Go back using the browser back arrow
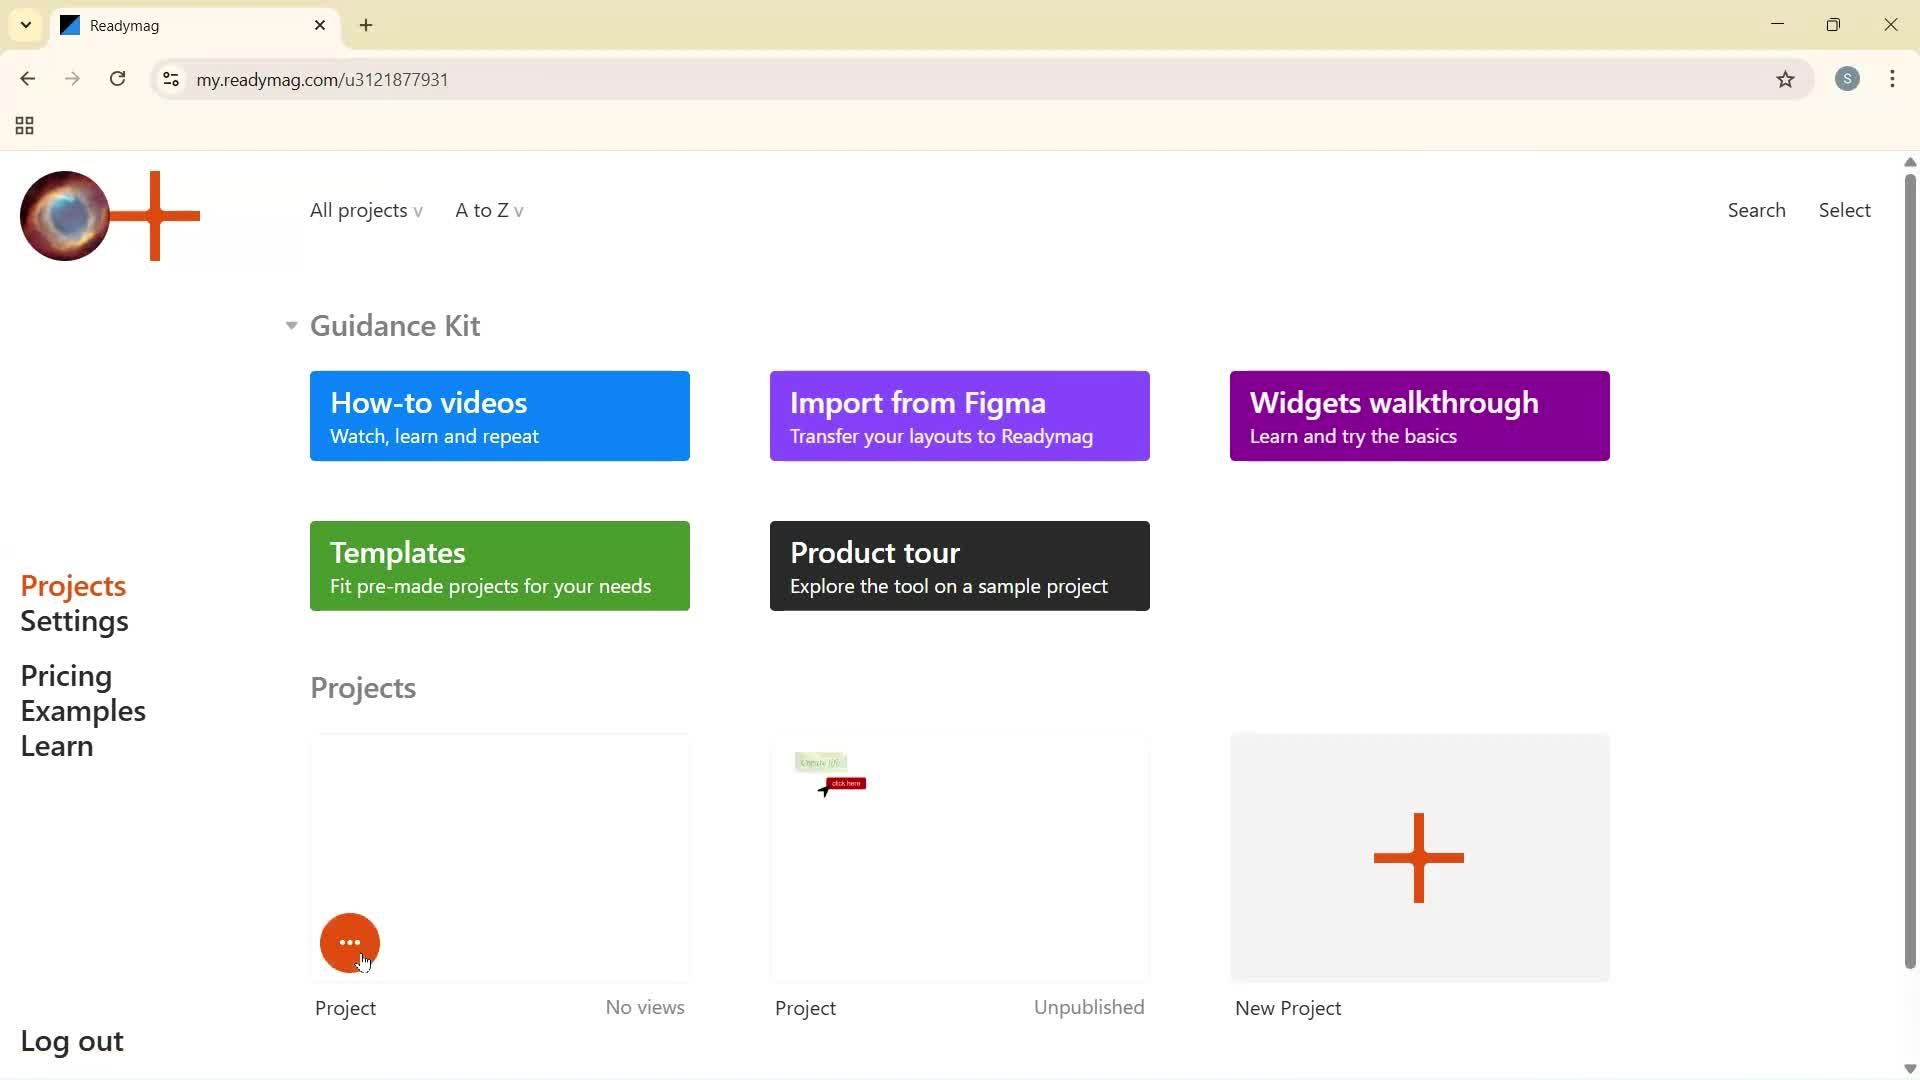1920x1080 pixels. tap(27, 79)
